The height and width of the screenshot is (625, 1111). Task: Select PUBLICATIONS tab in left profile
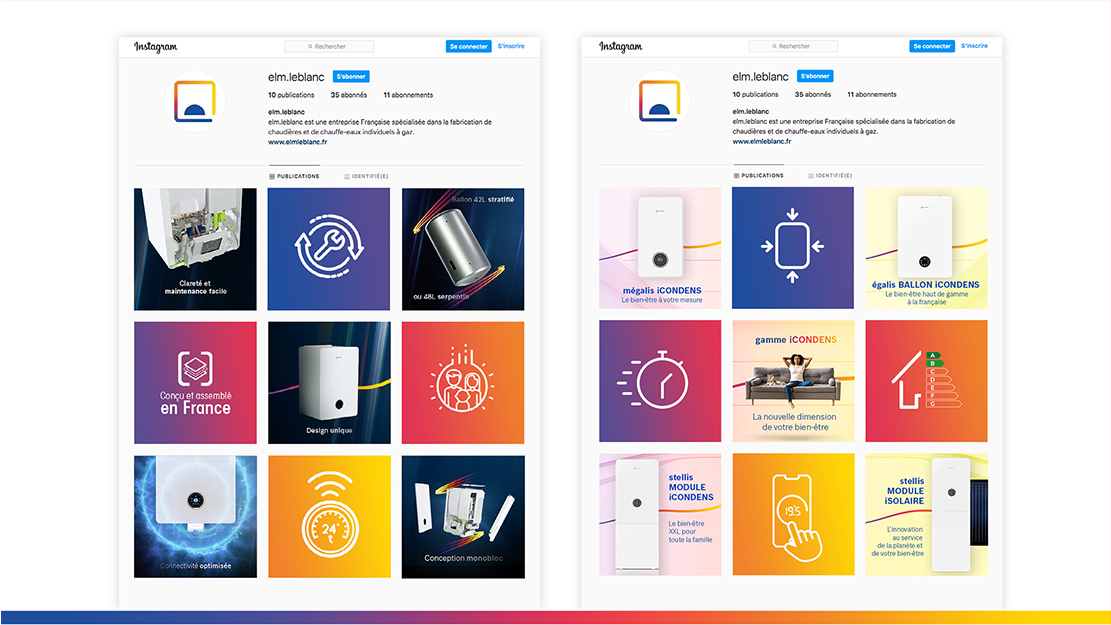click(294, 176)
